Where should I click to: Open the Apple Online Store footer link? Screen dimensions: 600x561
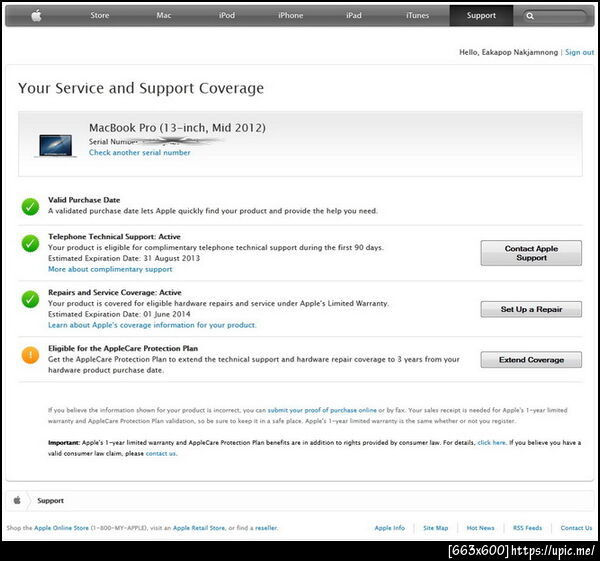[61, 528]
